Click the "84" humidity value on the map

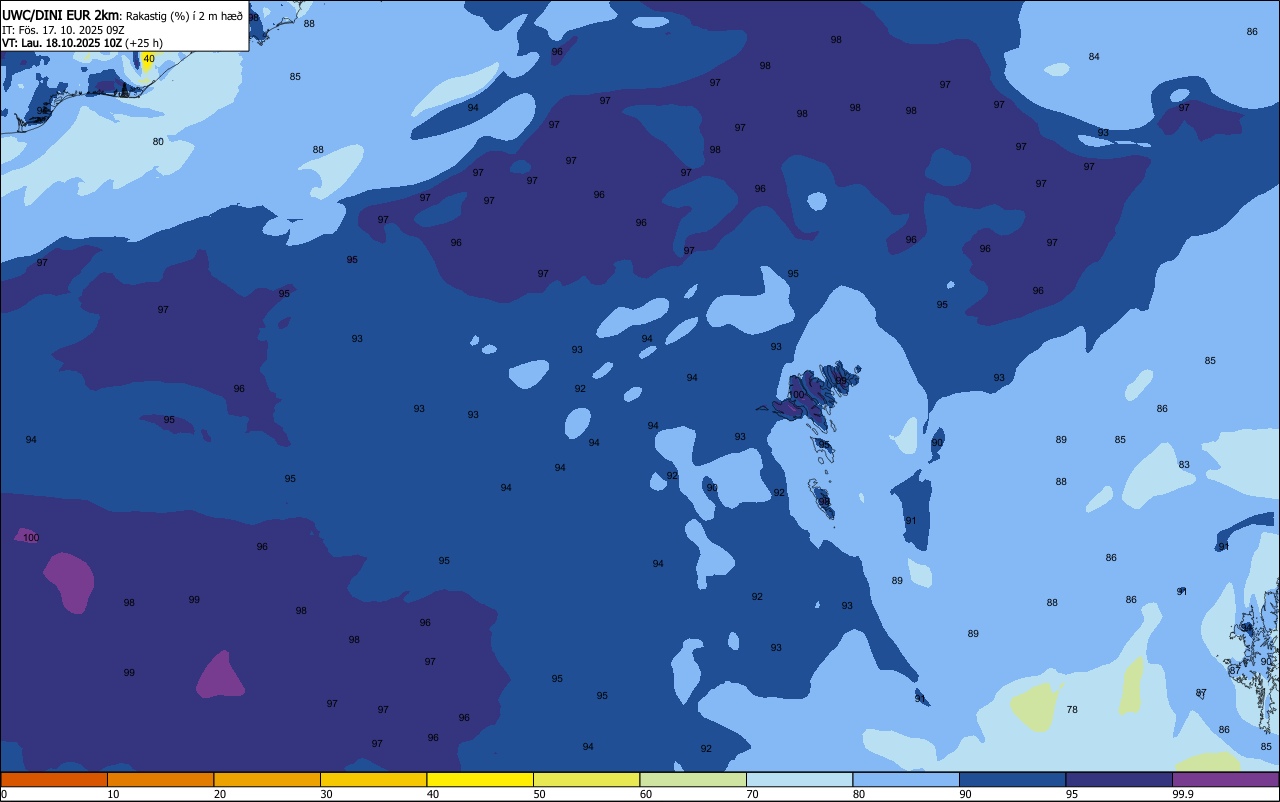pos(1094,57)
